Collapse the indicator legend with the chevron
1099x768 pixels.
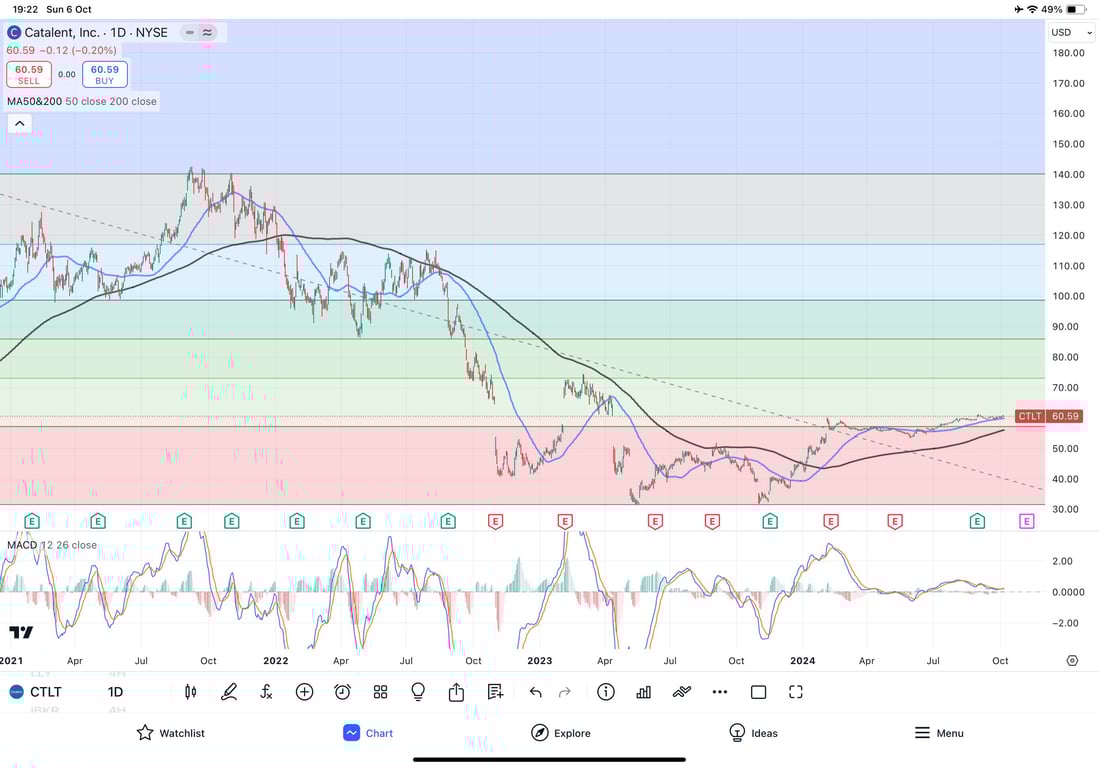point(20,123)
